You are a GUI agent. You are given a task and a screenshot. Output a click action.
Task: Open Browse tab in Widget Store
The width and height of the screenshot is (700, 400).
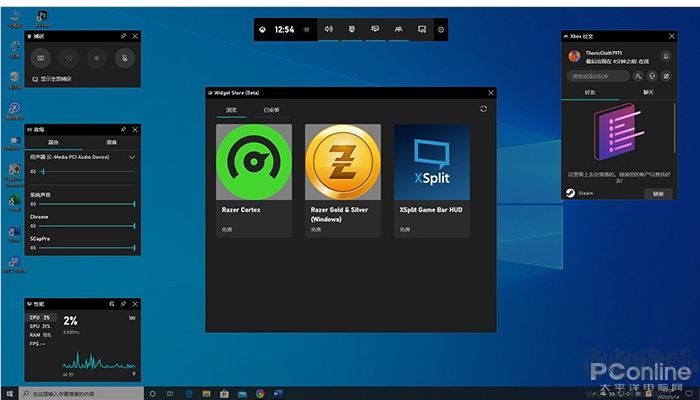coord(231,110)
